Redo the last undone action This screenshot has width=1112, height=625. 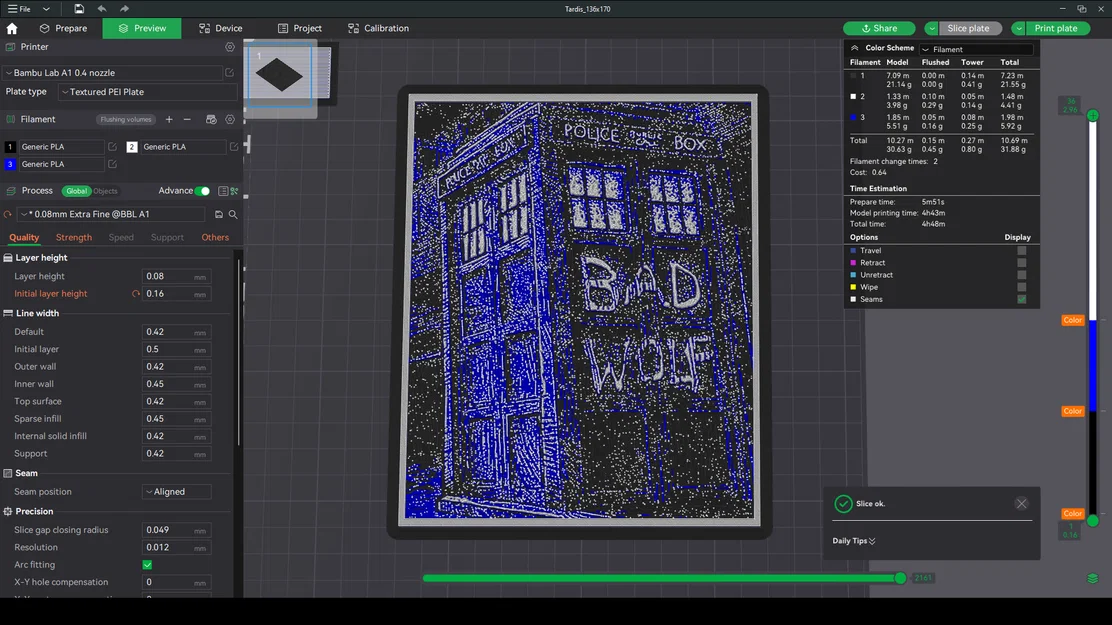tap(124, 9)
